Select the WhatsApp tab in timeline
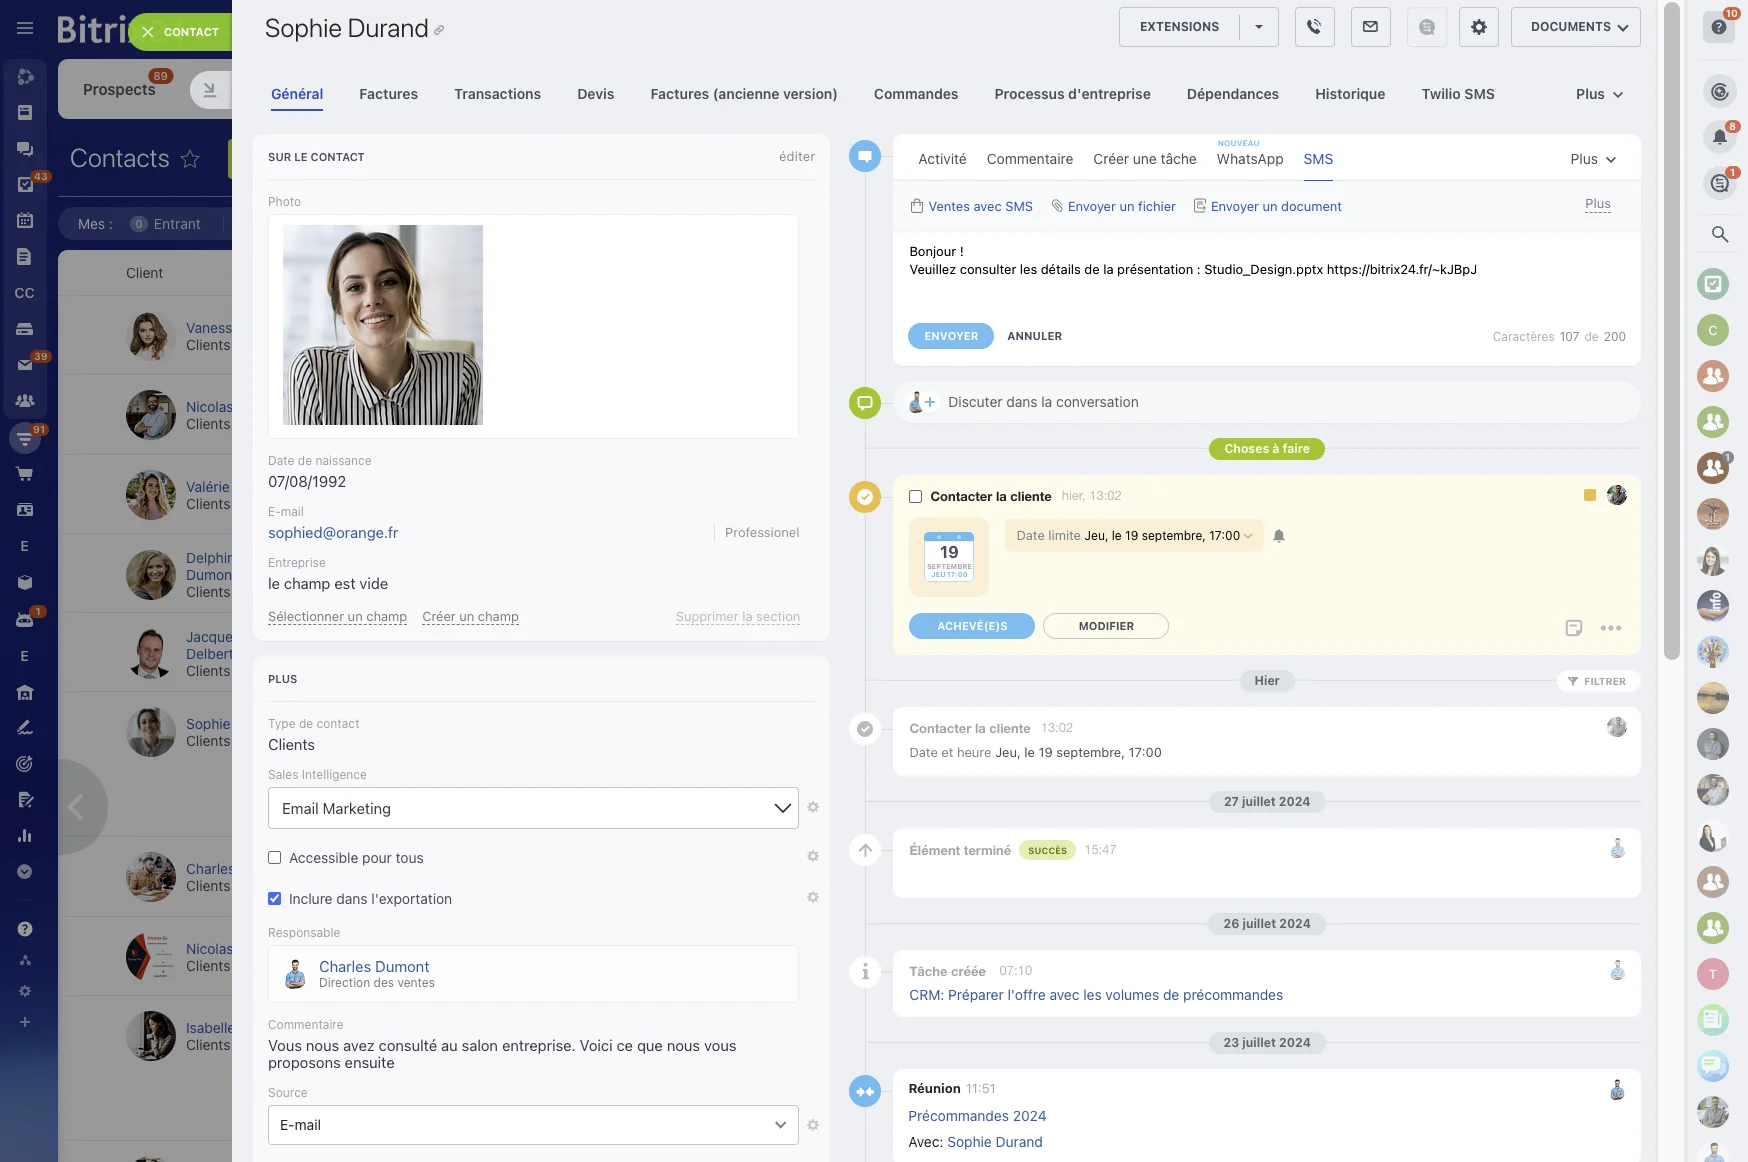 tap(1249, 159)
